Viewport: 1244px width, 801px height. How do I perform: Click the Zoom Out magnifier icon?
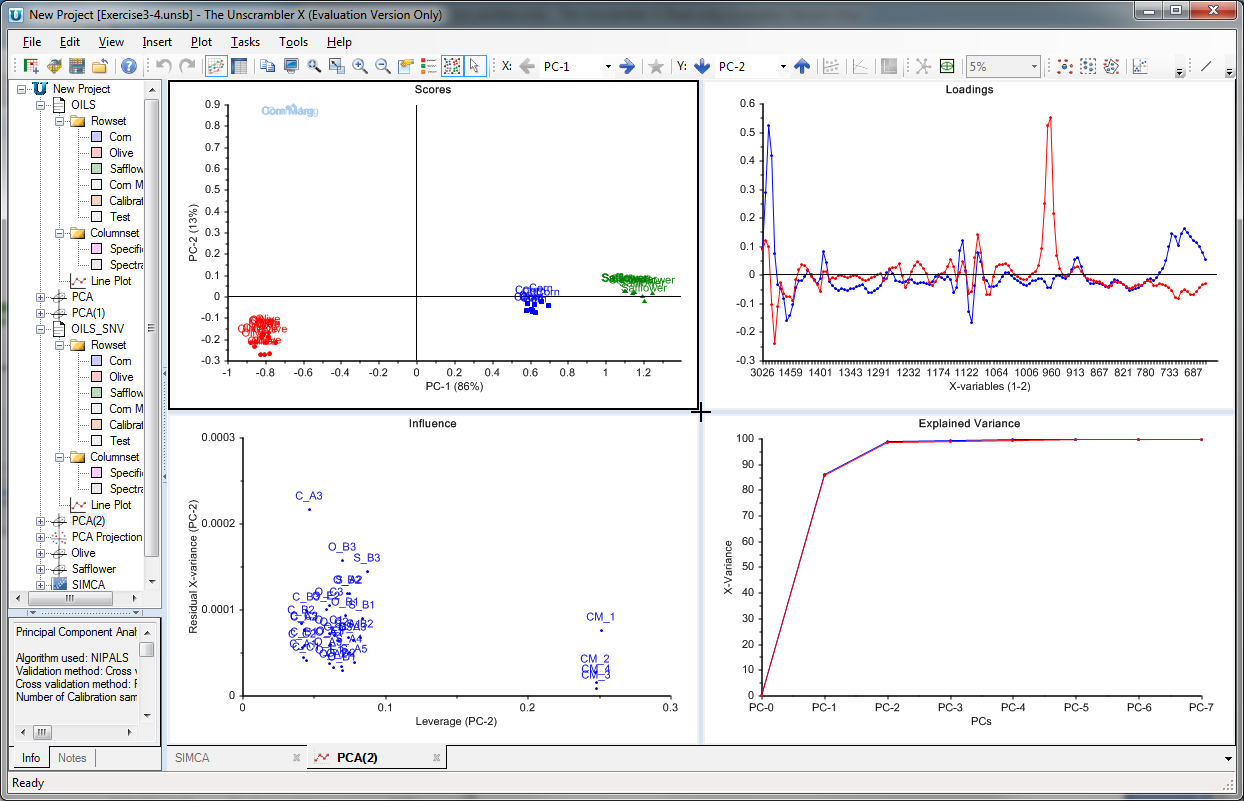click(x=382, y=66)
